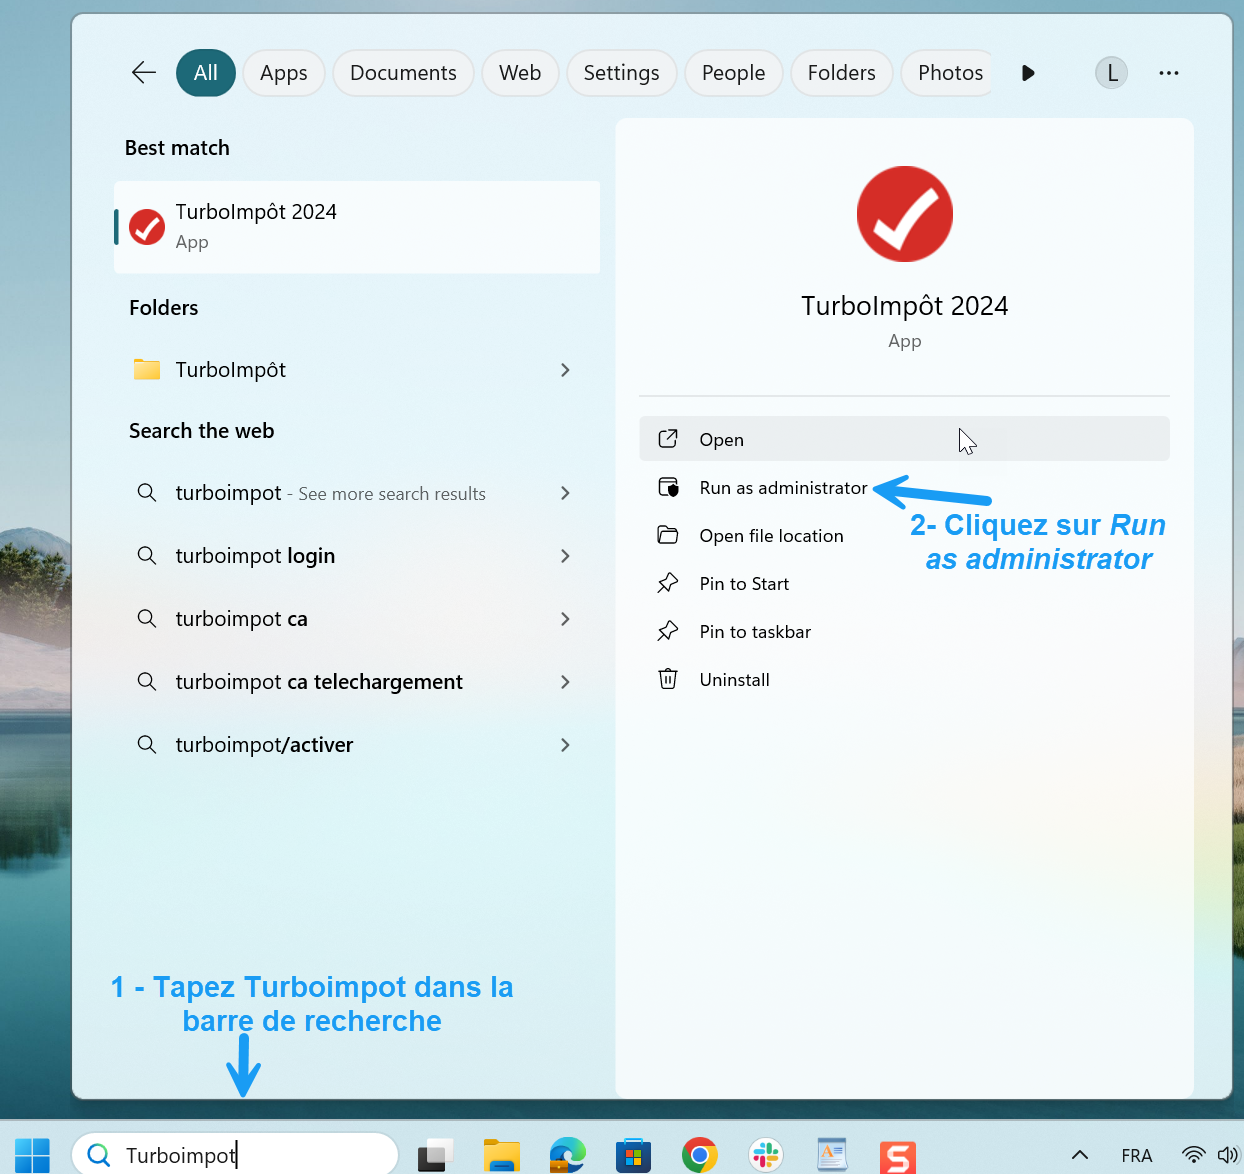The height and width of the screenshot is (1174, 1244).
Task: Open the L account avatar
Action: [1111, 73]
